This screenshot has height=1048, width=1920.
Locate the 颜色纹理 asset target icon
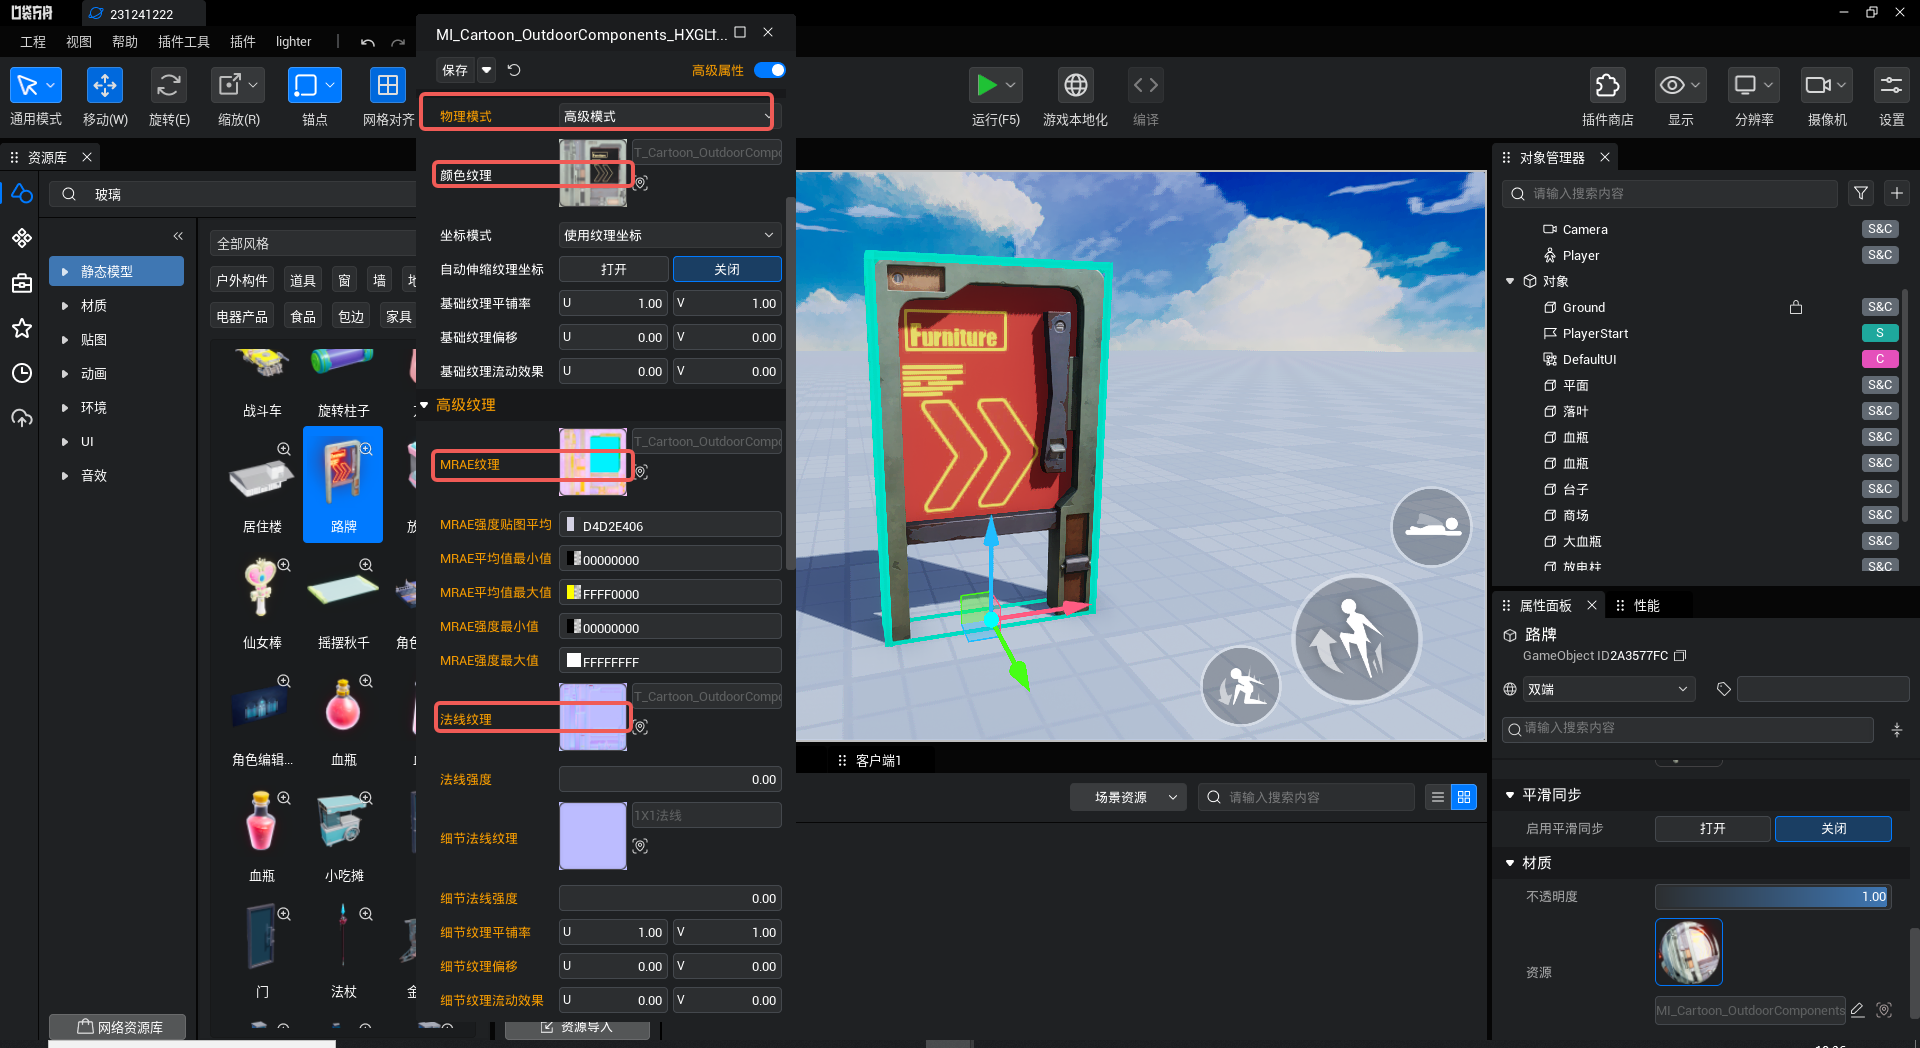click(641, 183)
